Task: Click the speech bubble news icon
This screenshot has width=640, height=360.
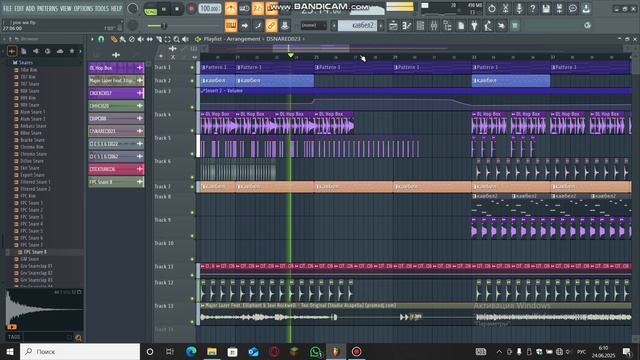Action: tap(573, 9)
